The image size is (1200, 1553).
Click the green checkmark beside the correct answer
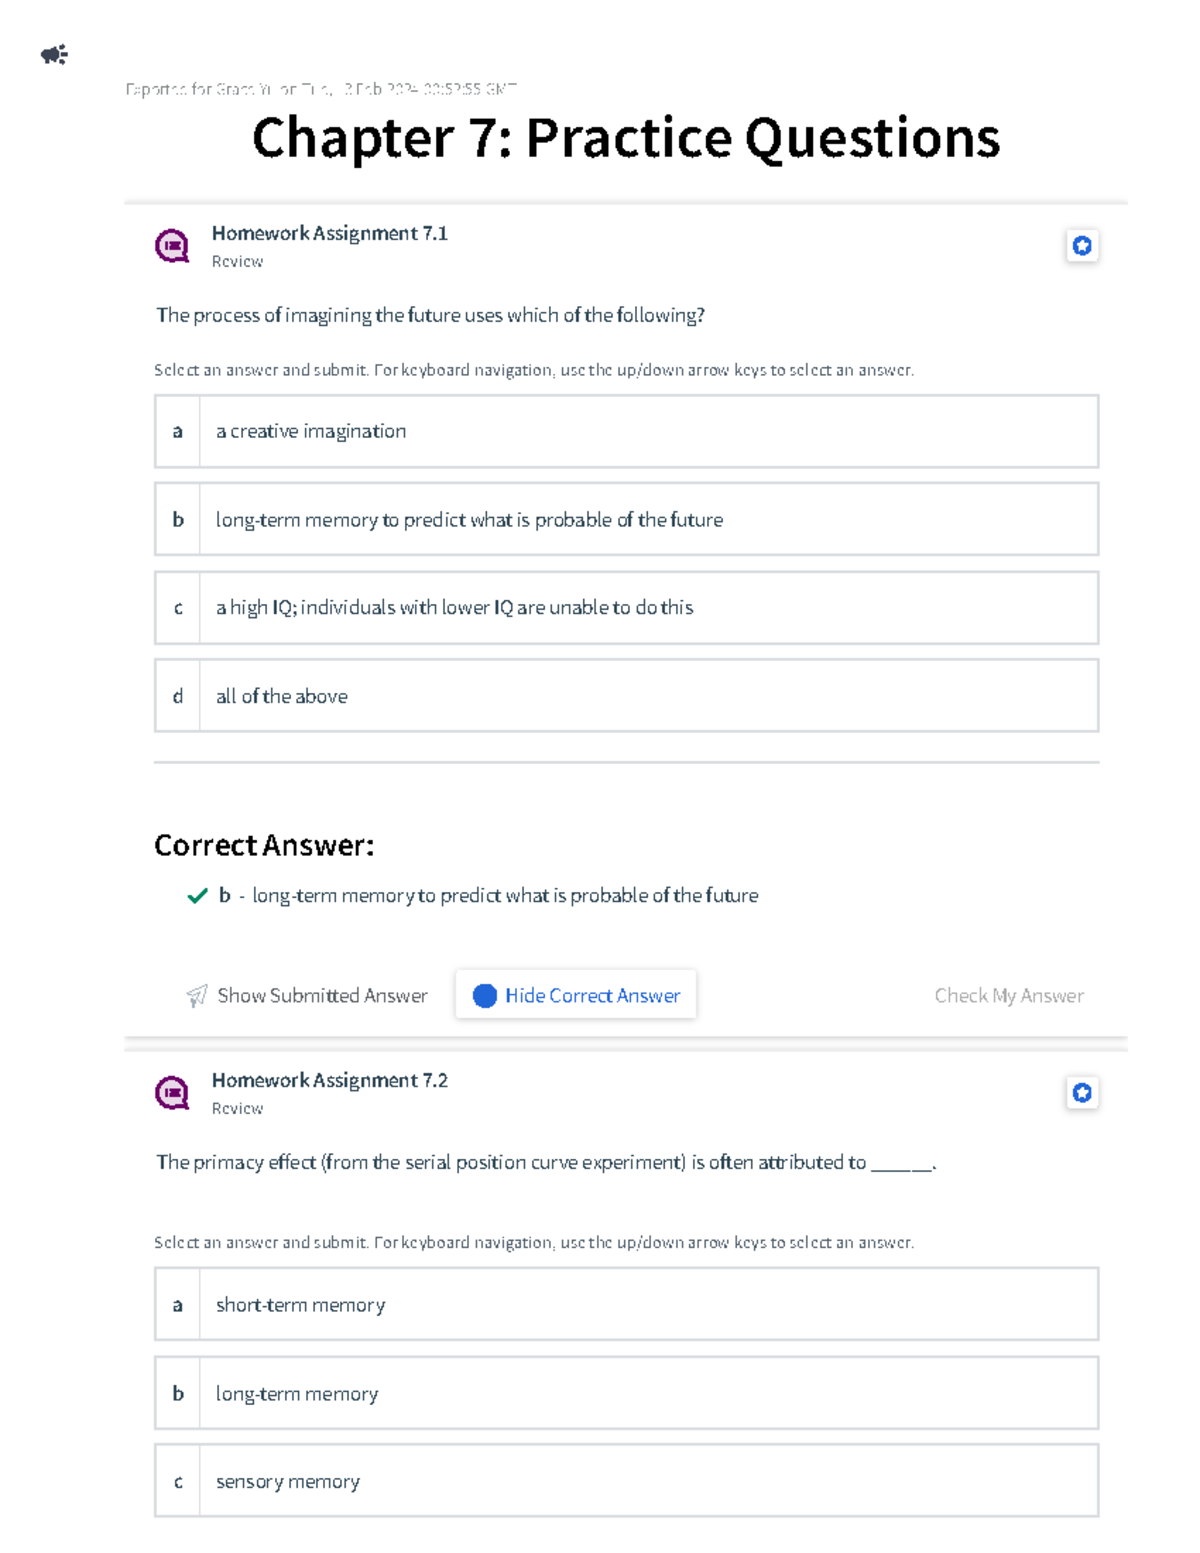197,895
